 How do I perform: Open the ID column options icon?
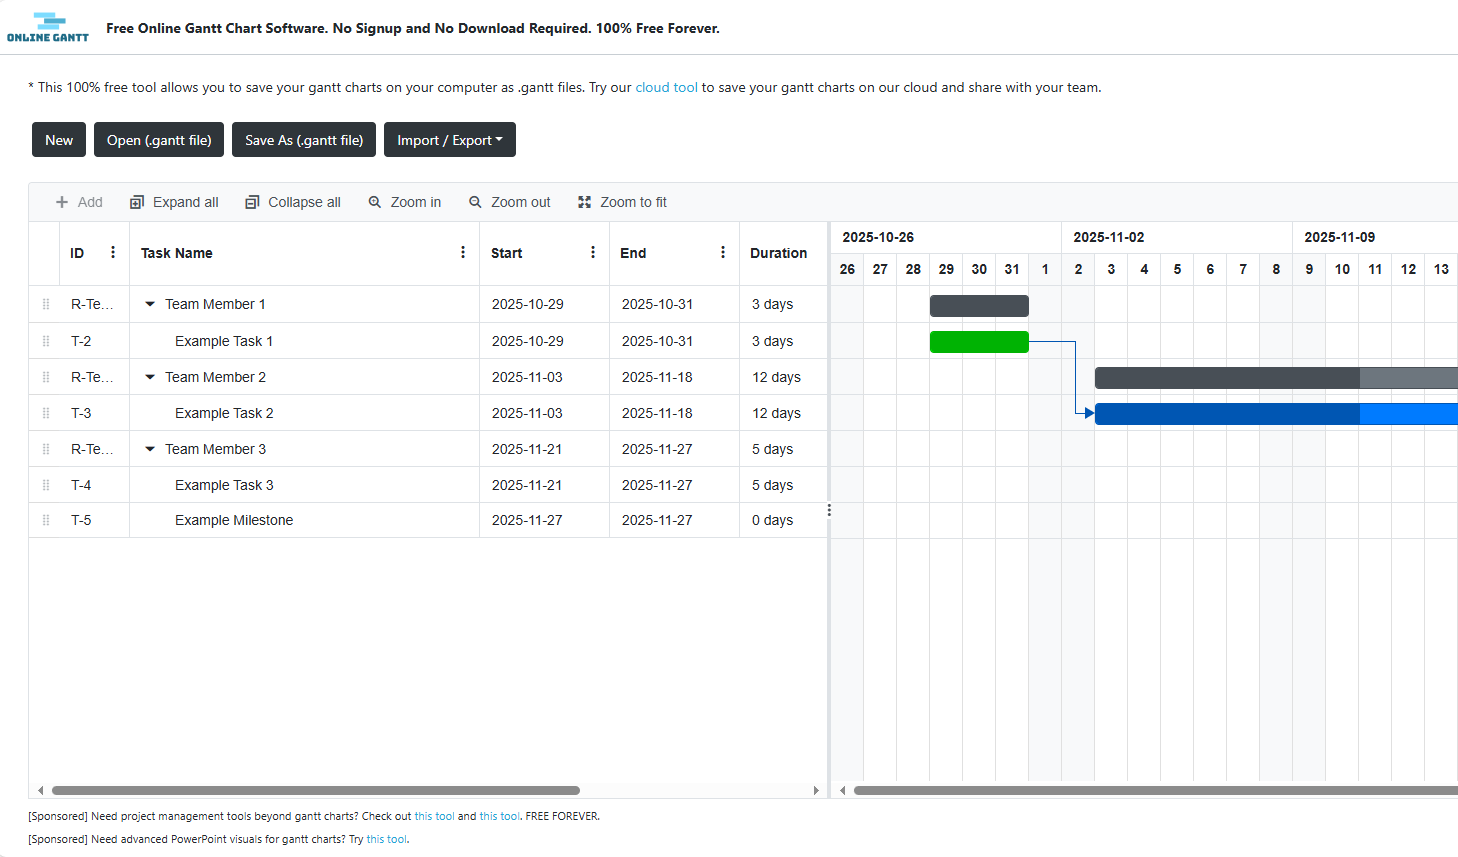click(x=112, y=252)
